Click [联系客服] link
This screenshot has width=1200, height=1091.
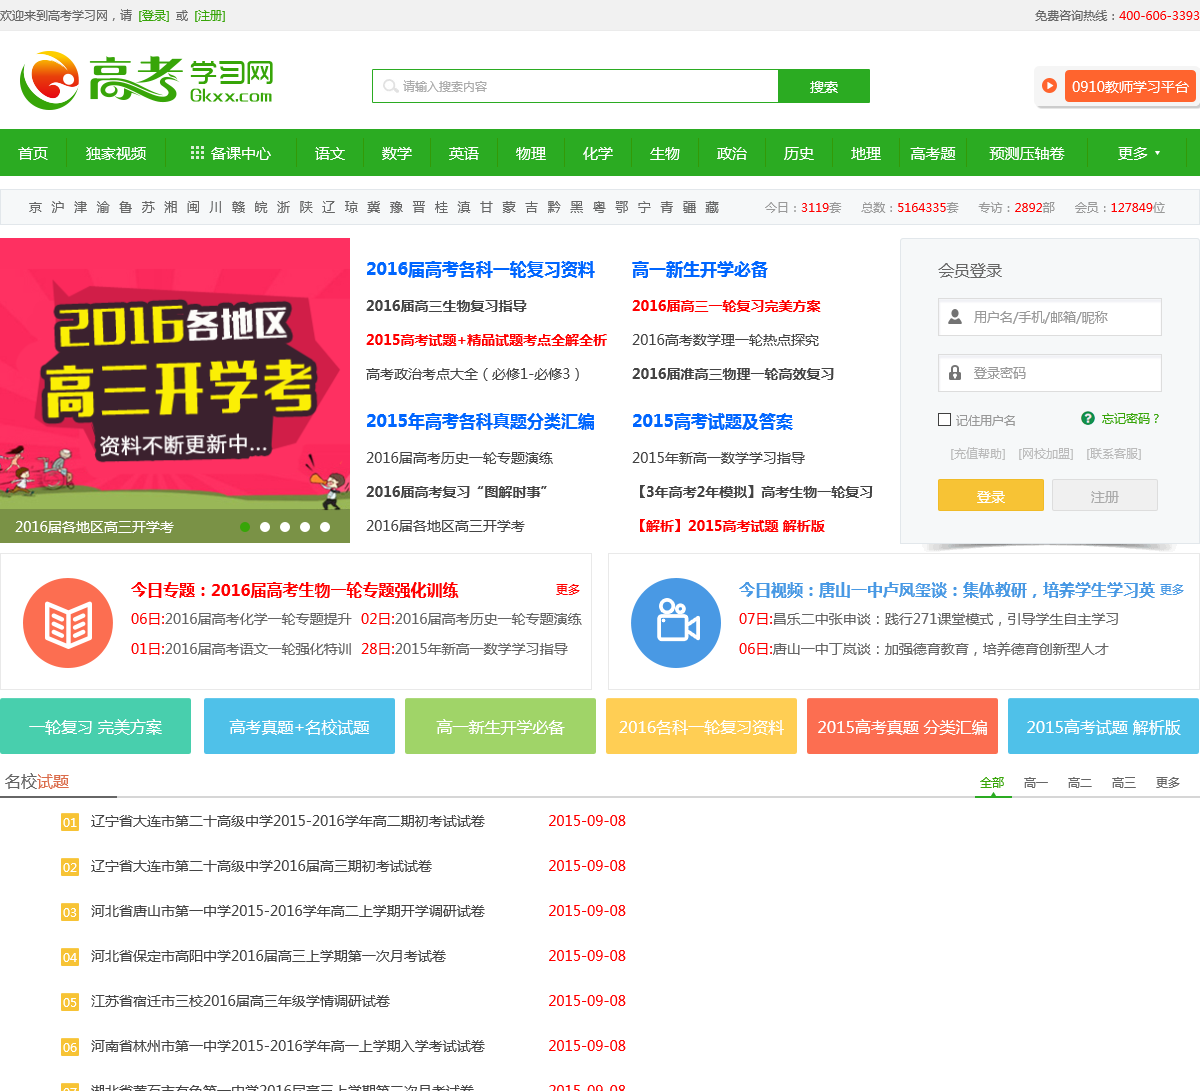1114,454
